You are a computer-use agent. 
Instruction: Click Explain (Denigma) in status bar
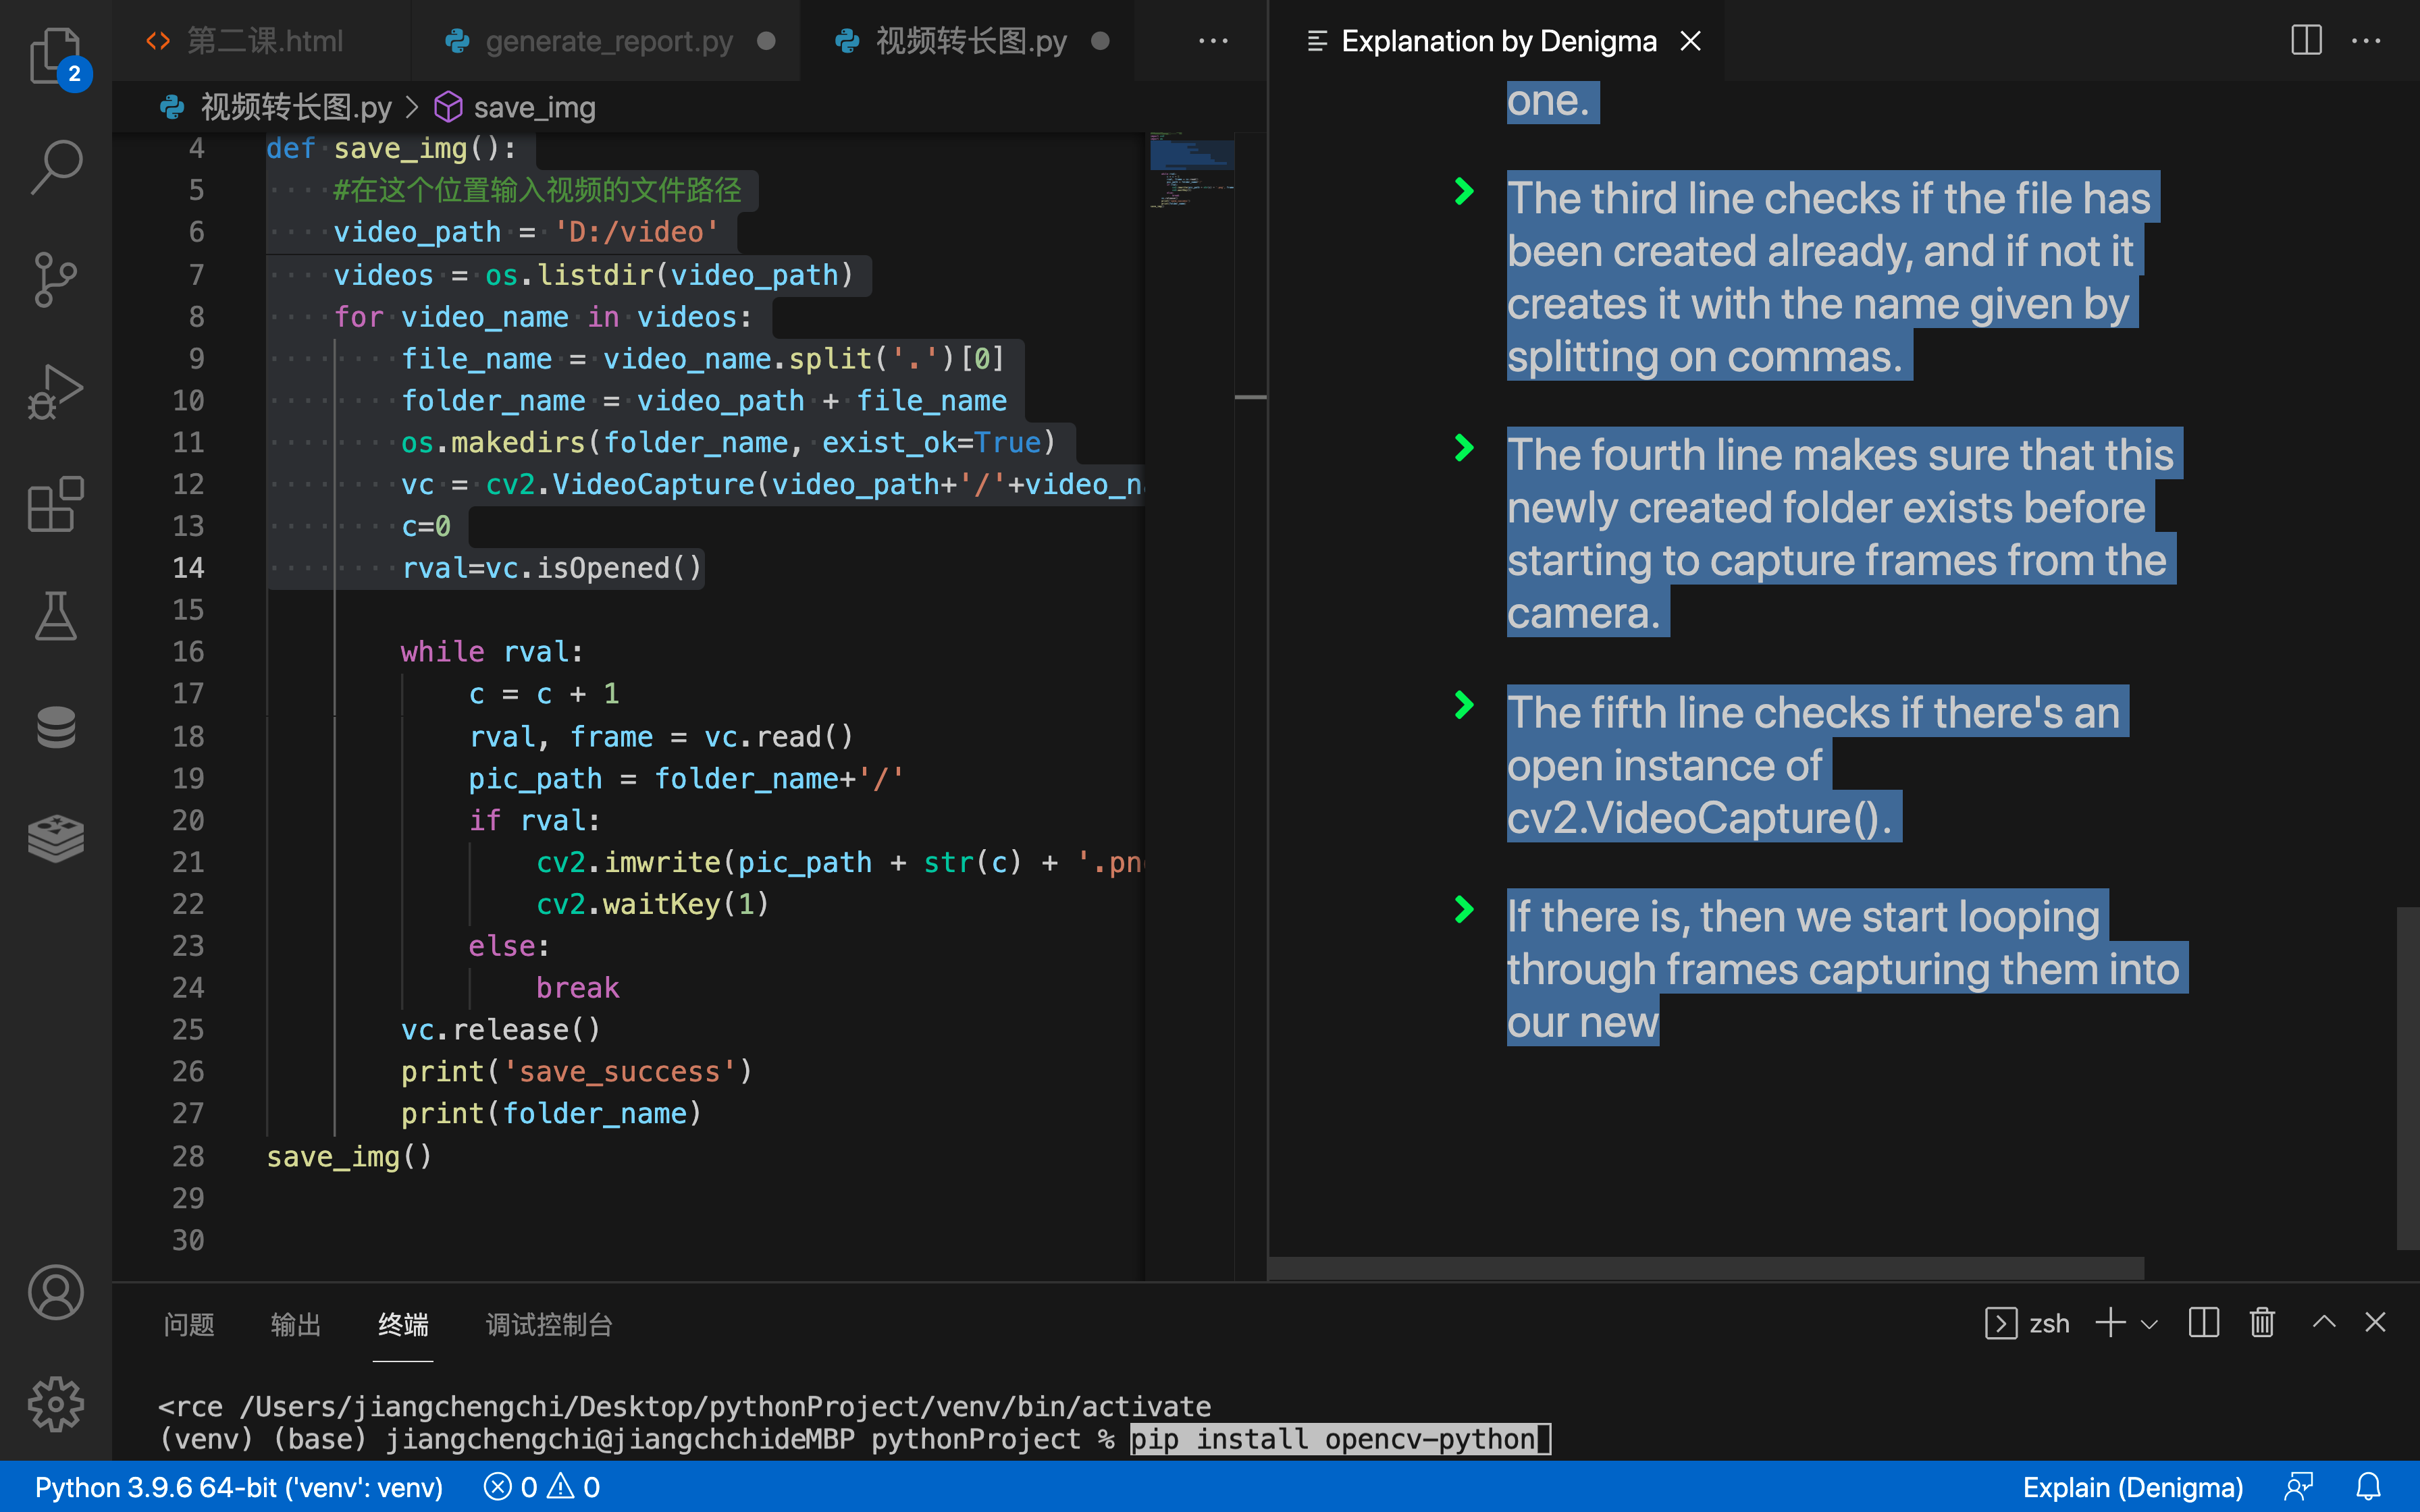(2132, 1487)
